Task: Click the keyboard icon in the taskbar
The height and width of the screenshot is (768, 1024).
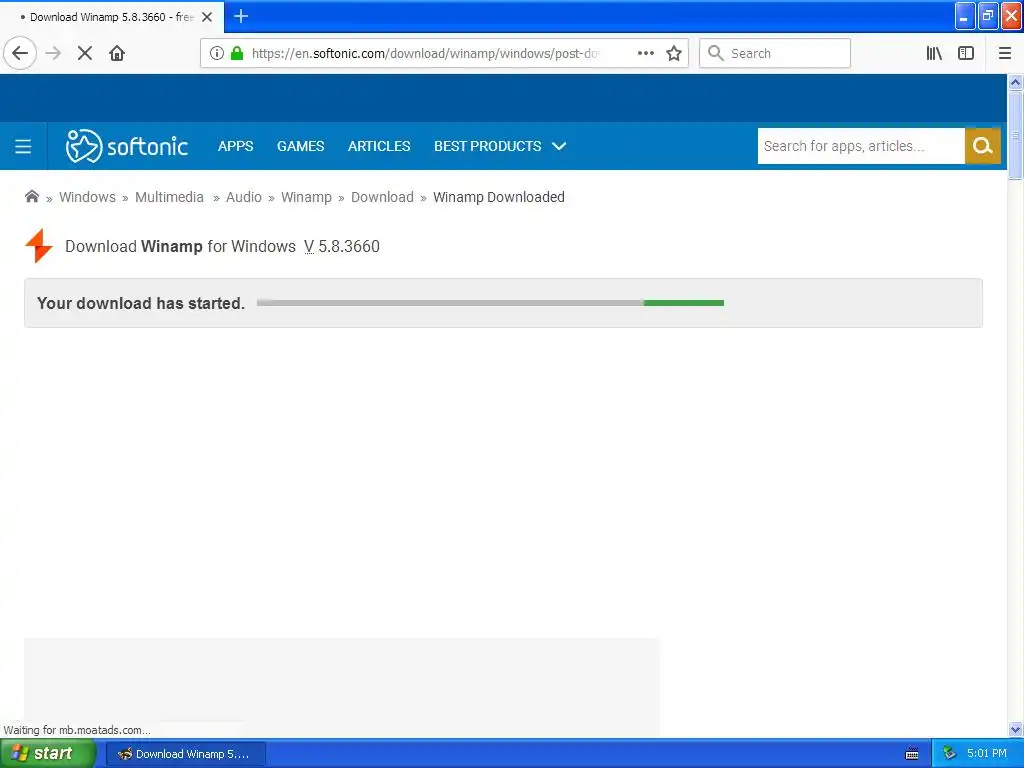Action: 912,754
